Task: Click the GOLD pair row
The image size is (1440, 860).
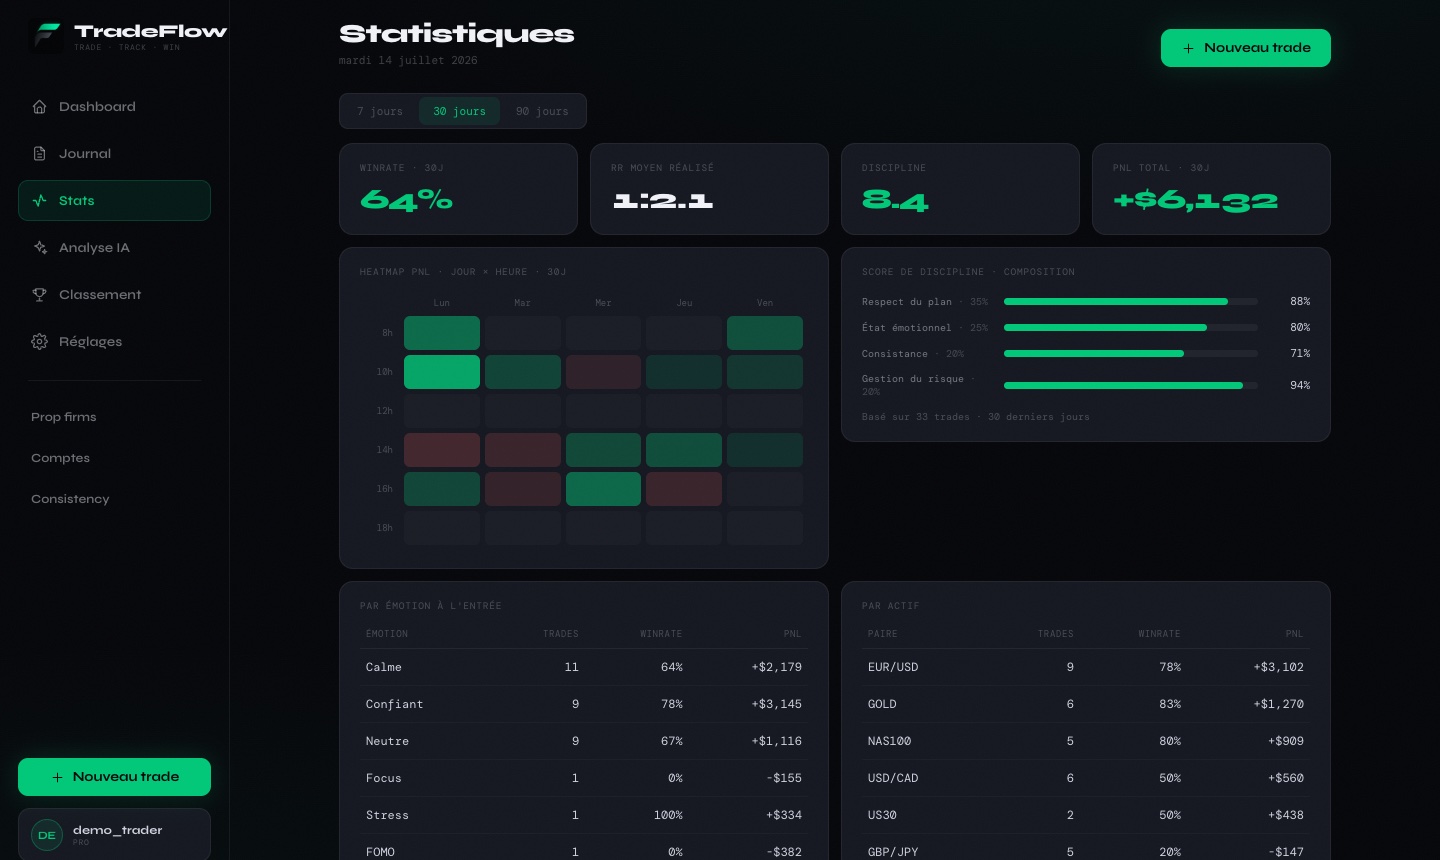Action: pyautogui.click(x=1086, y=704)
